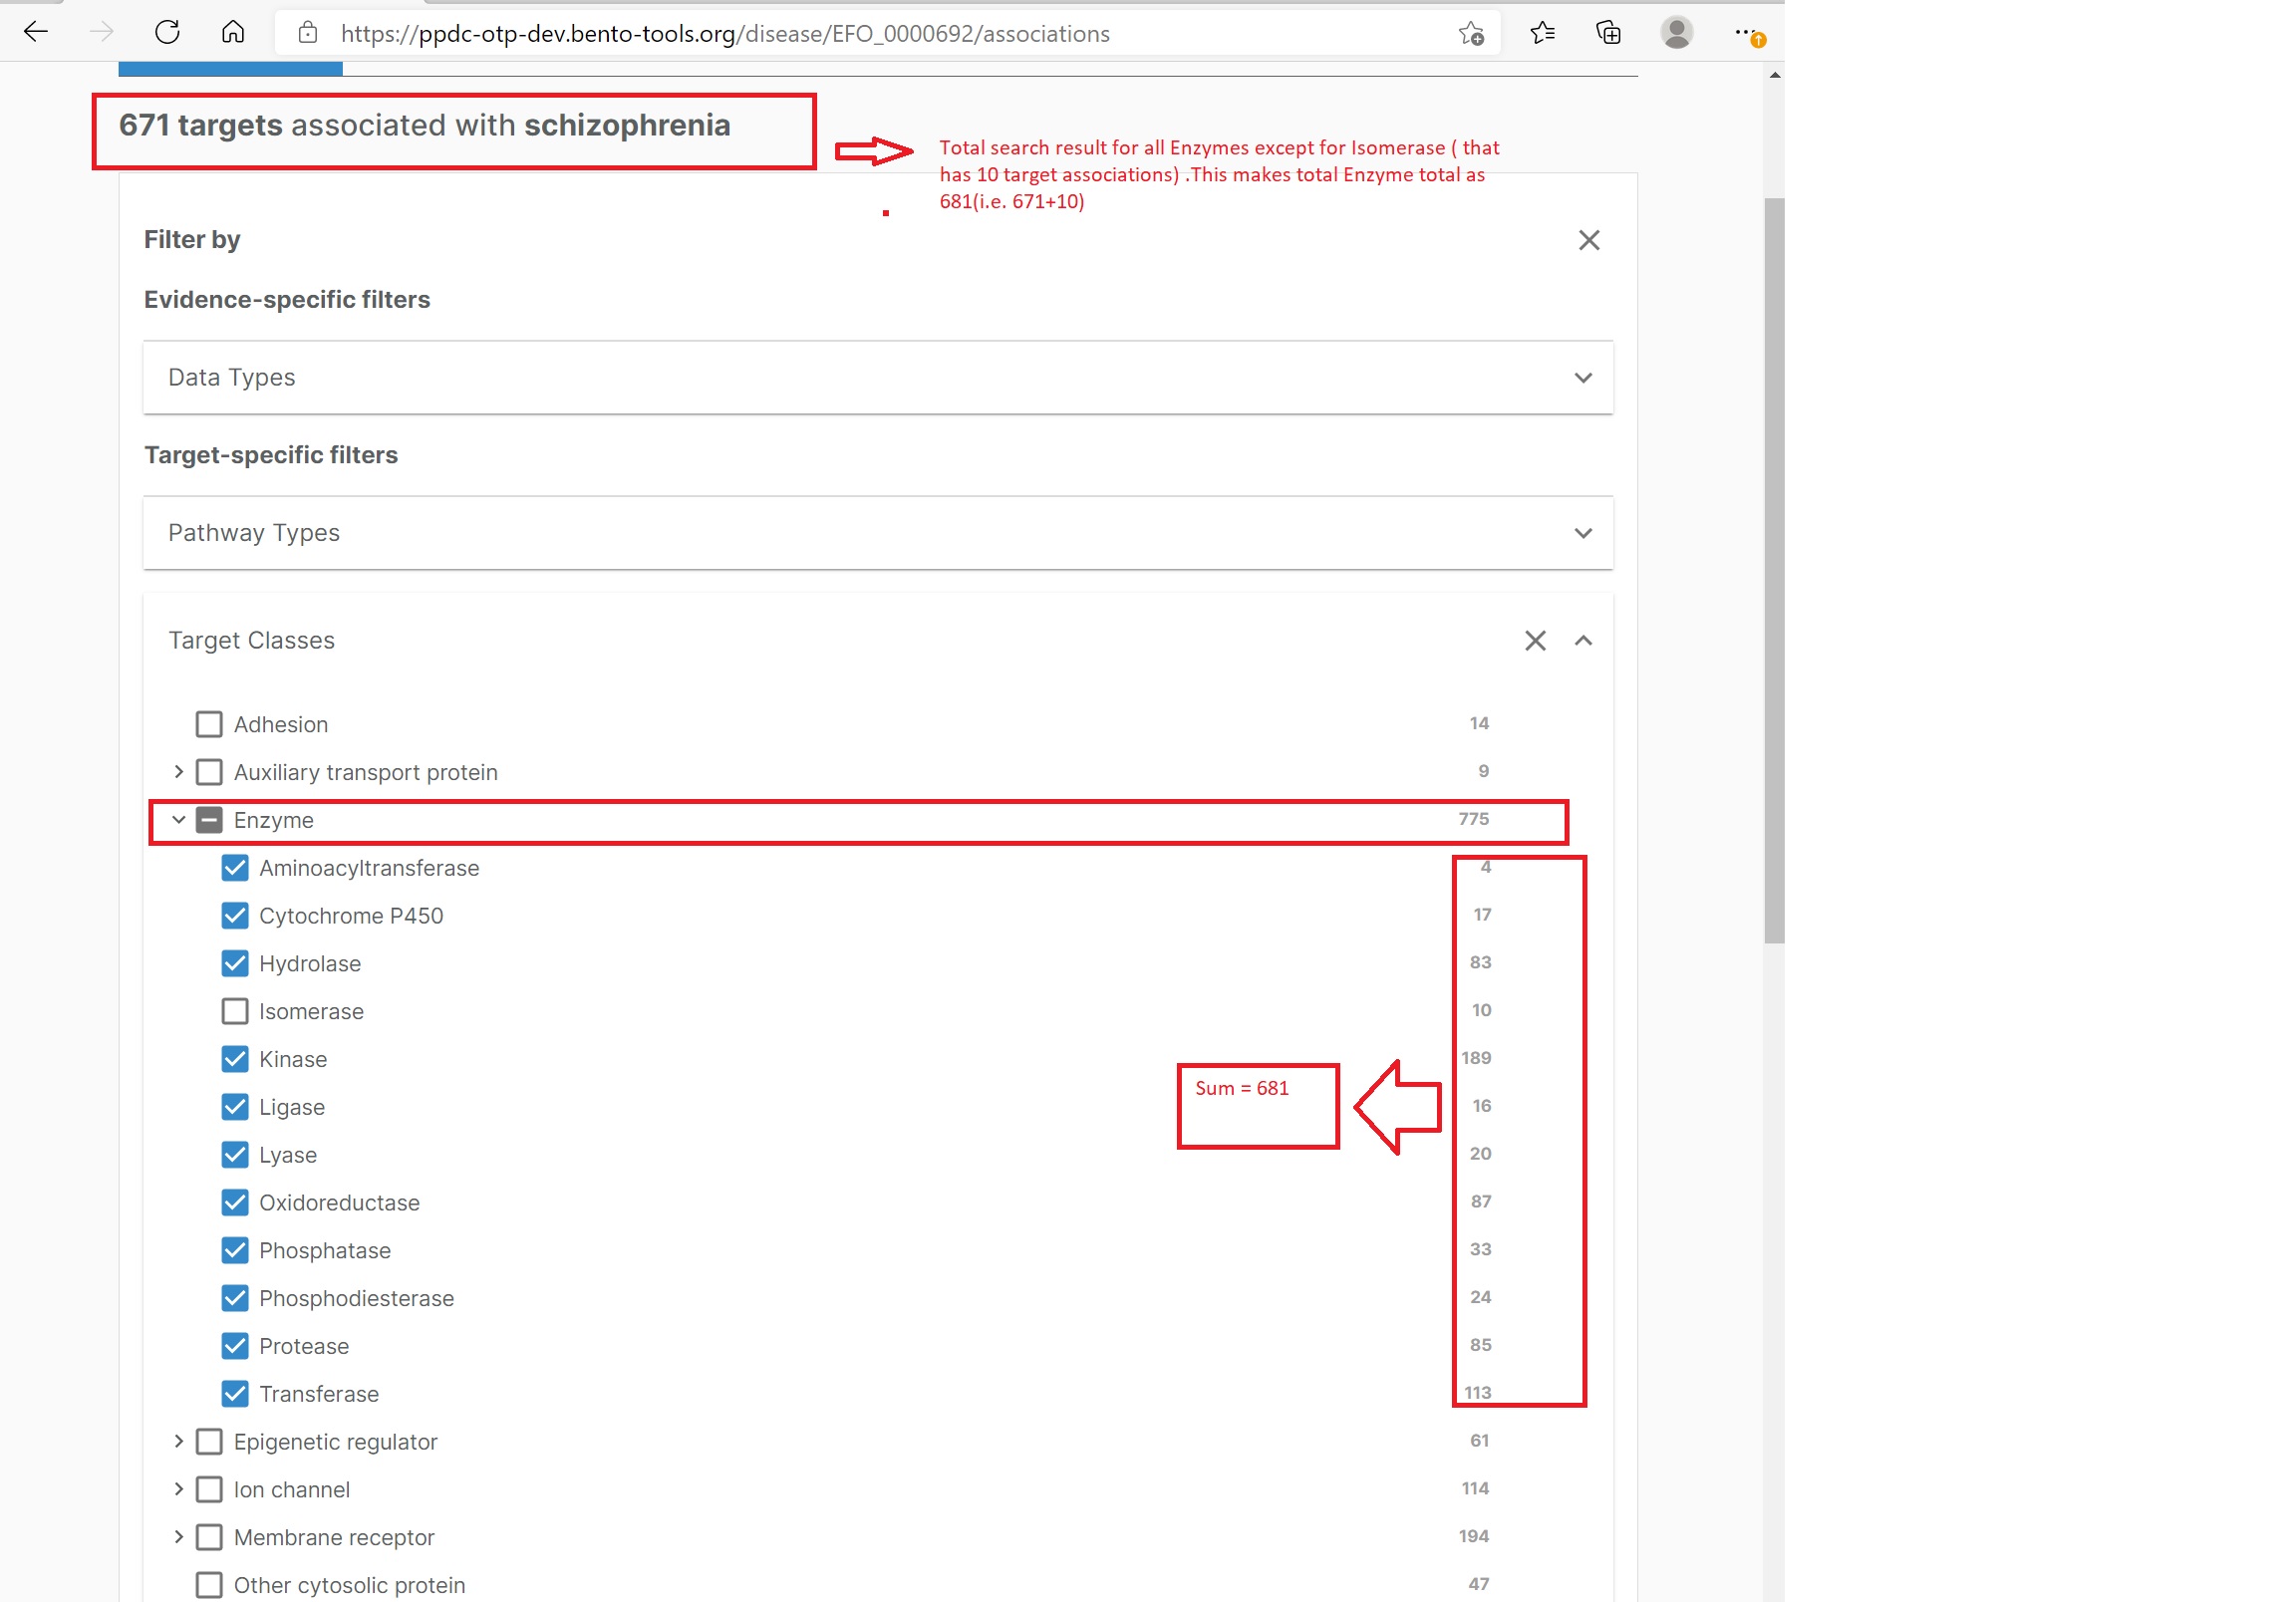Uncheck the Cytochrome P450 filter
Image resolution: width=2296 pixels, height=1602 pixels.
click(x=234, y=915)
